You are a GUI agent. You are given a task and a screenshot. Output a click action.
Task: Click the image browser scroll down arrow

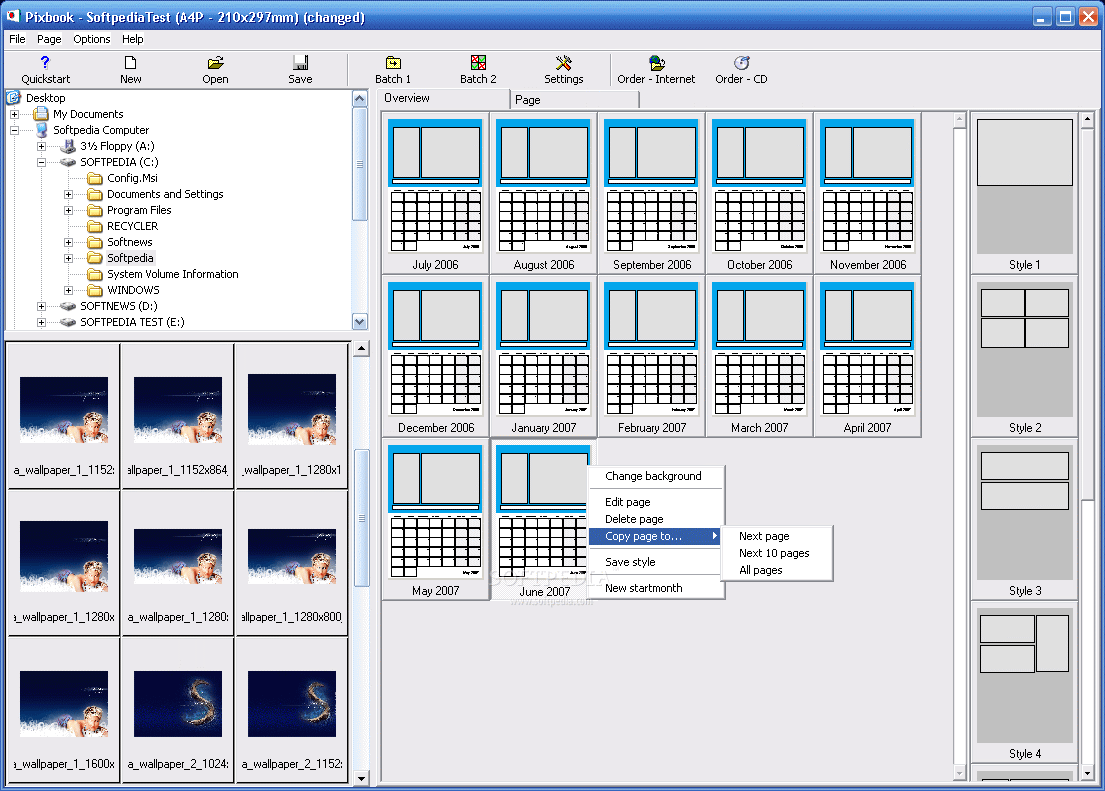pyautogui.click(x=361, y=778)
